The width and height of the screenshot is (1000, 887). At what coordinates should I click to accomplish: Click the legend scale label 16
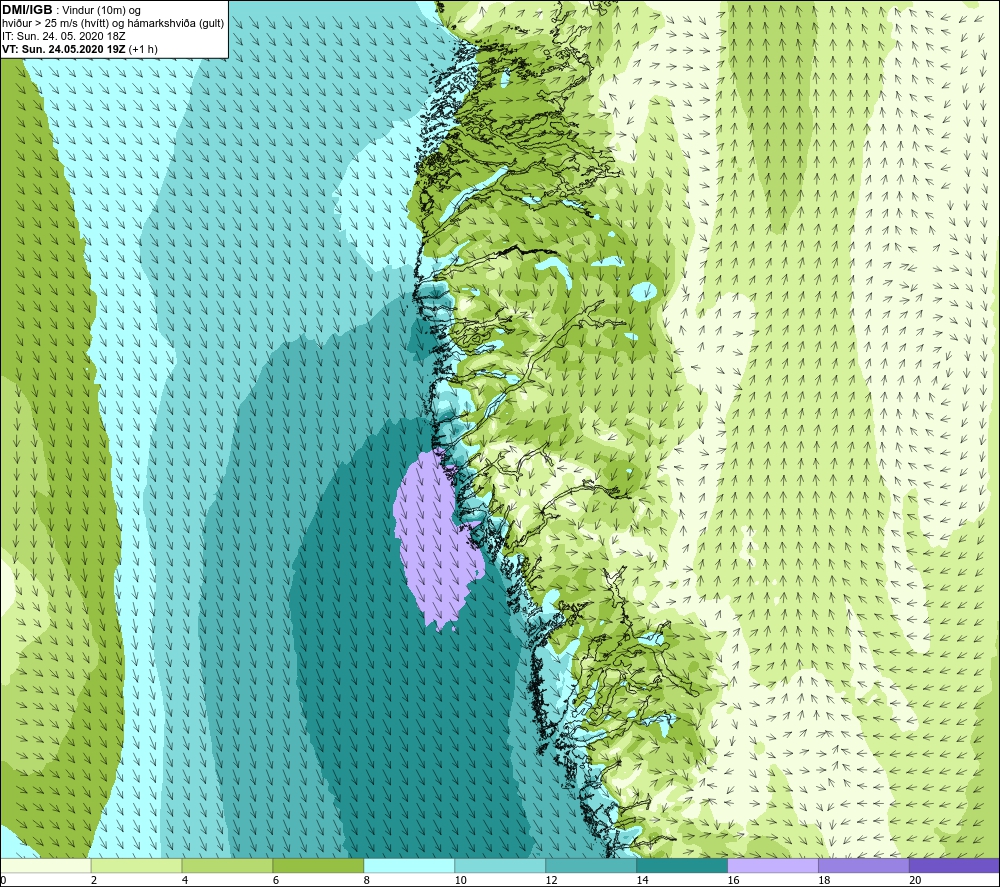click(x=733, y=880)
